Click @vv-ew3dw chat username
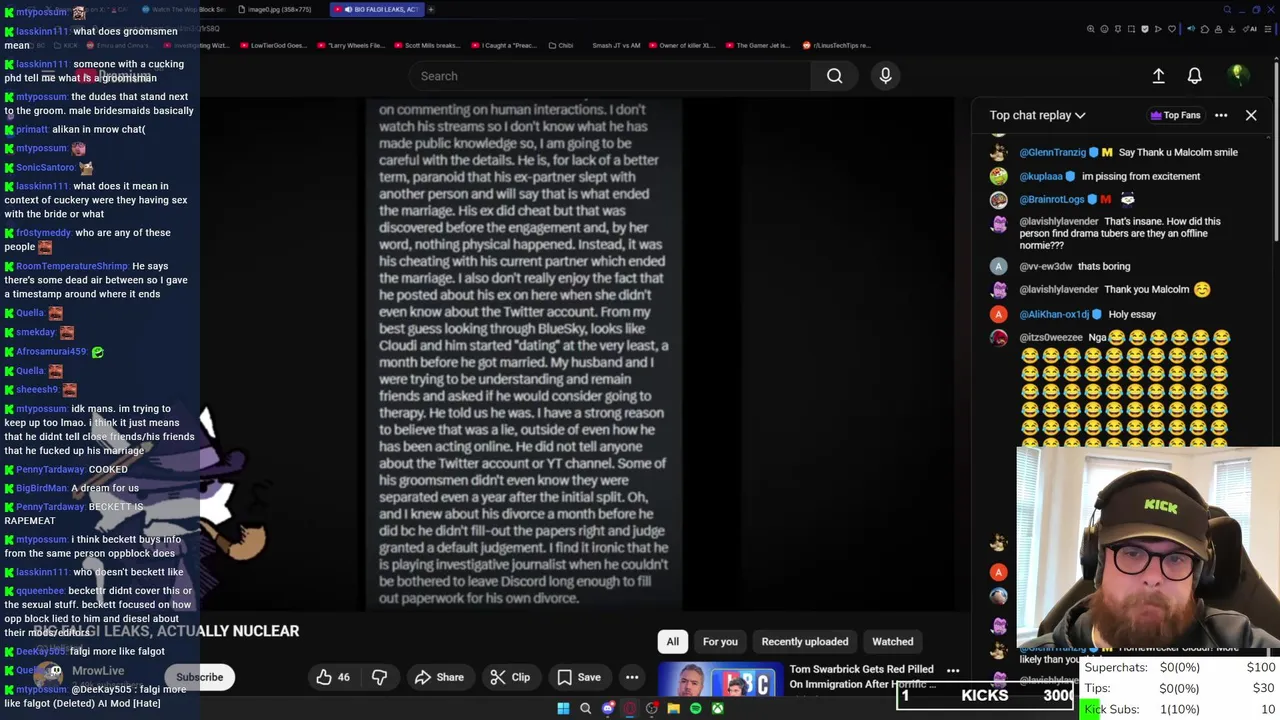Screen dimensions: 1280x720 pyautogui.click(x=1045, y=266)
